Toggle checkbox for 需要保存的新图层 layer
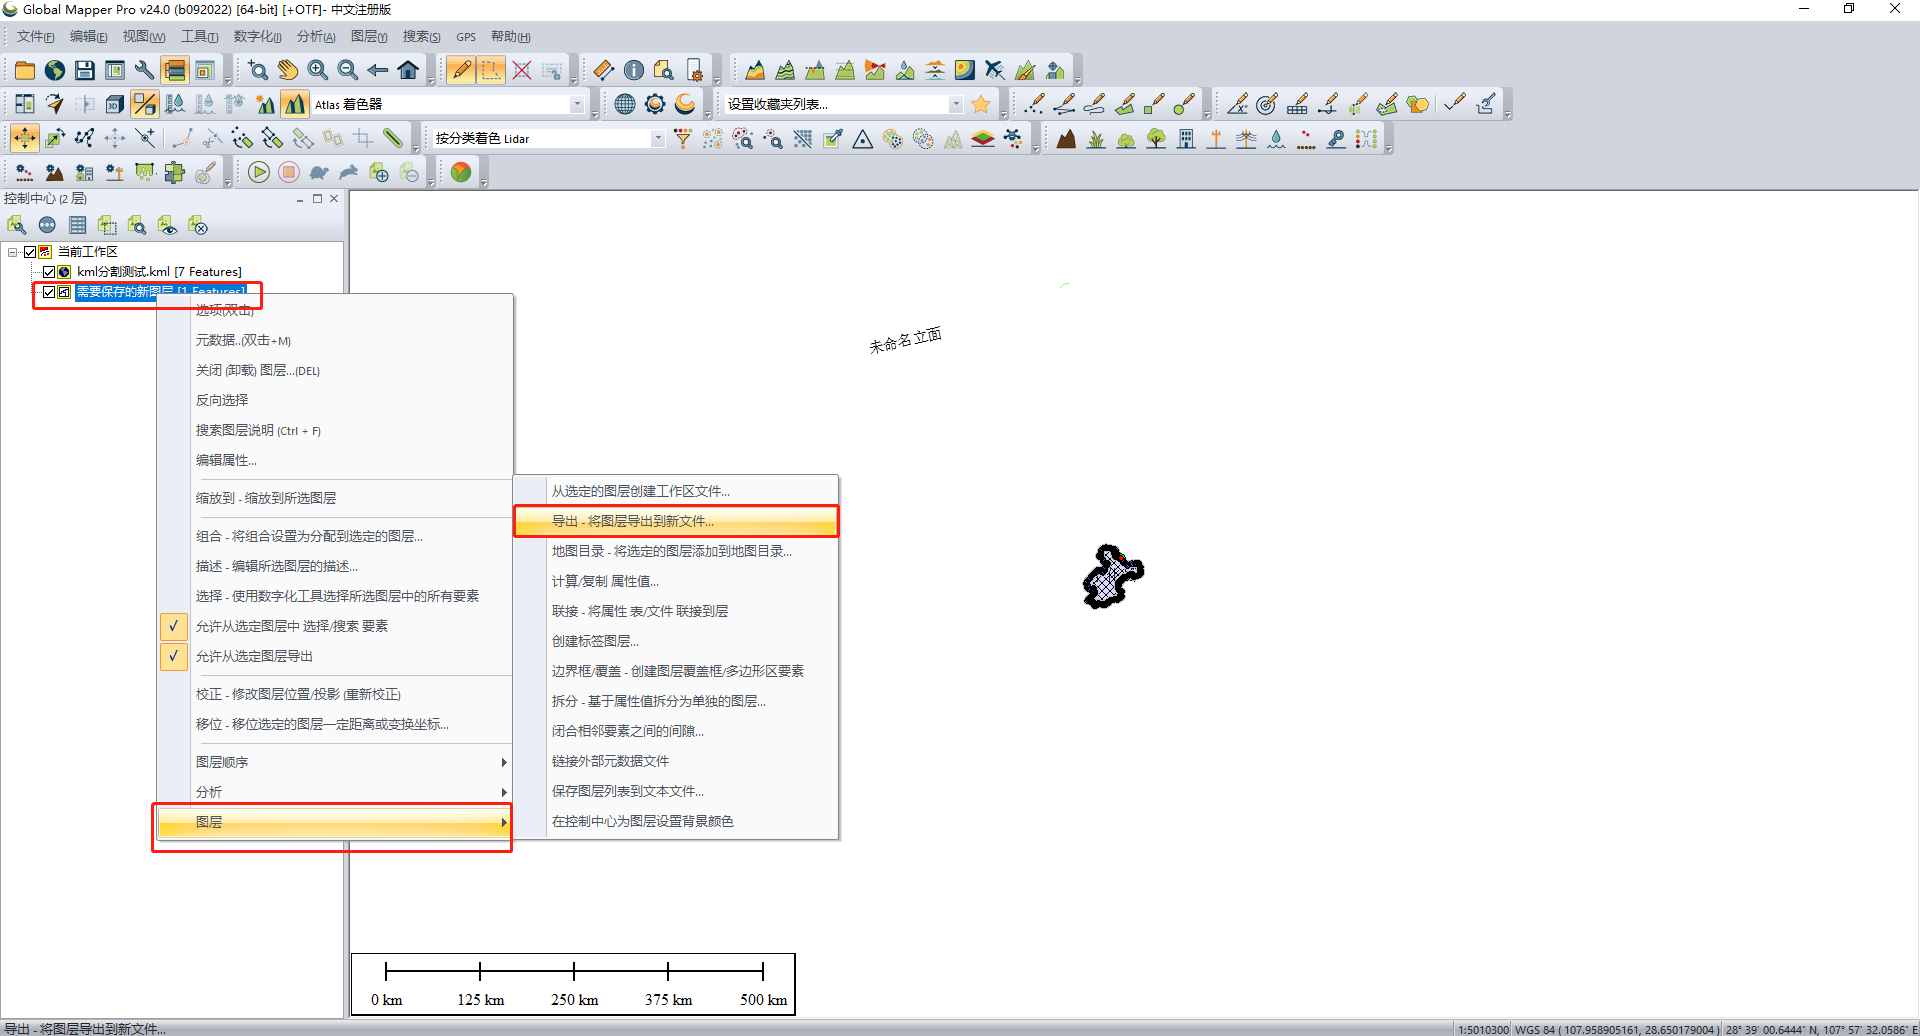 click(x=49, y=292)
